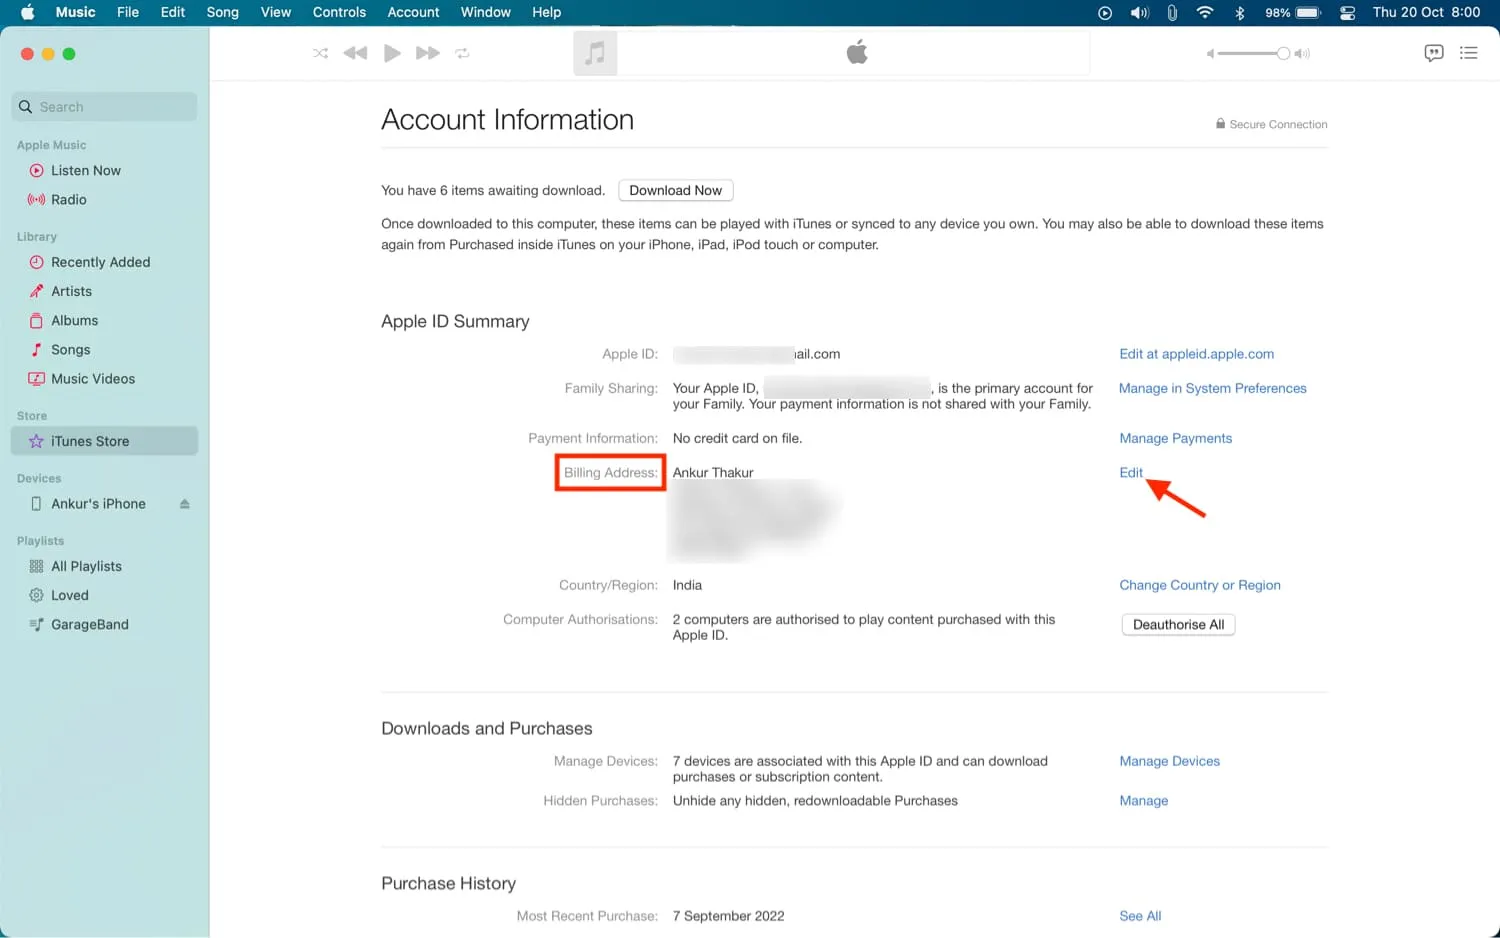Click See All purchase history link
The image size is (1500, 938).
click(x=1140, y=916)
